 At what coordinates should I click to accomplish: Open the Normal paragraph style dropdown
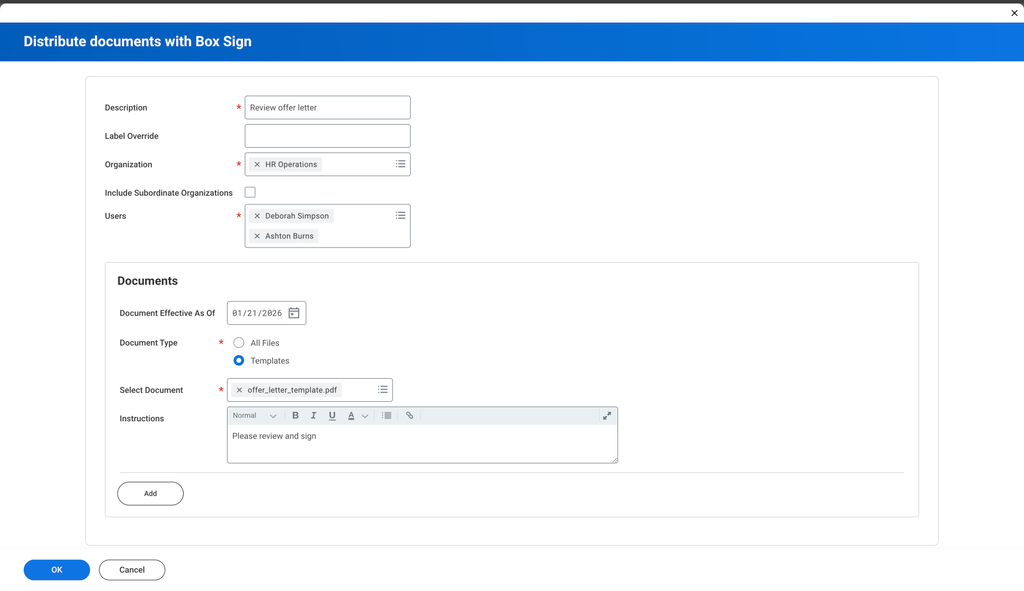[254, 416]
